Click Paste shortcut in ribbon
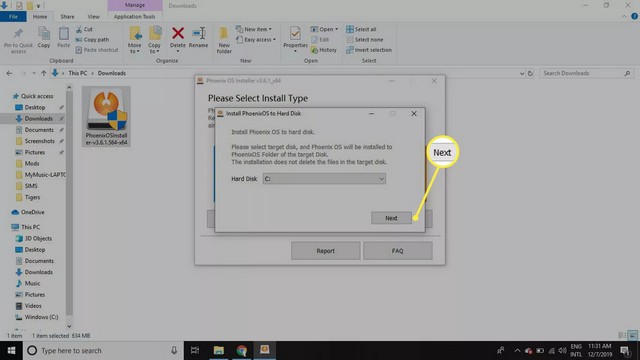 point(97,50)
